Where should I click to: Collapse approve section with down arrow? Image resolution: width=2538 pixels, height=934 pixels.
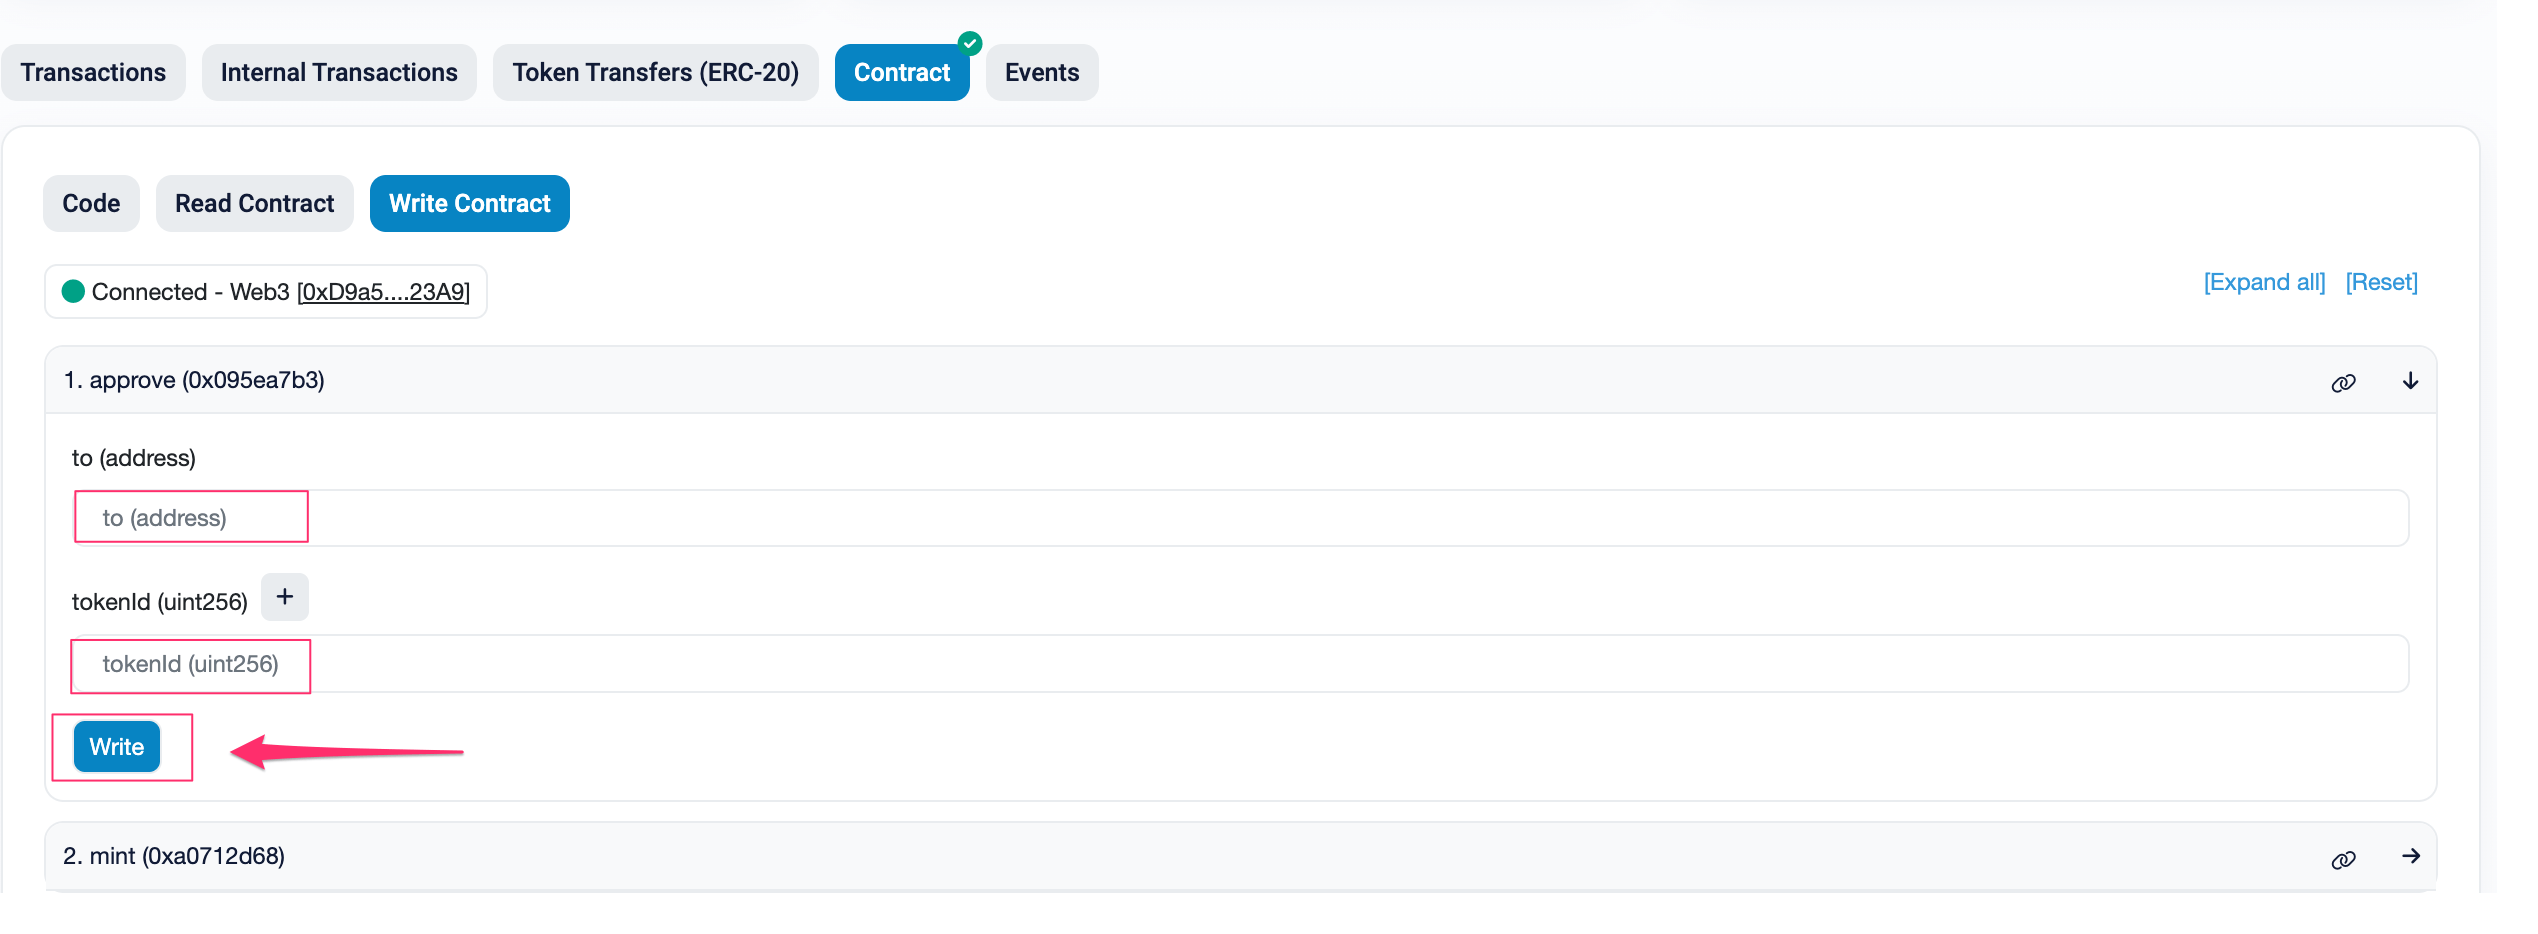tap(2410, 381)
